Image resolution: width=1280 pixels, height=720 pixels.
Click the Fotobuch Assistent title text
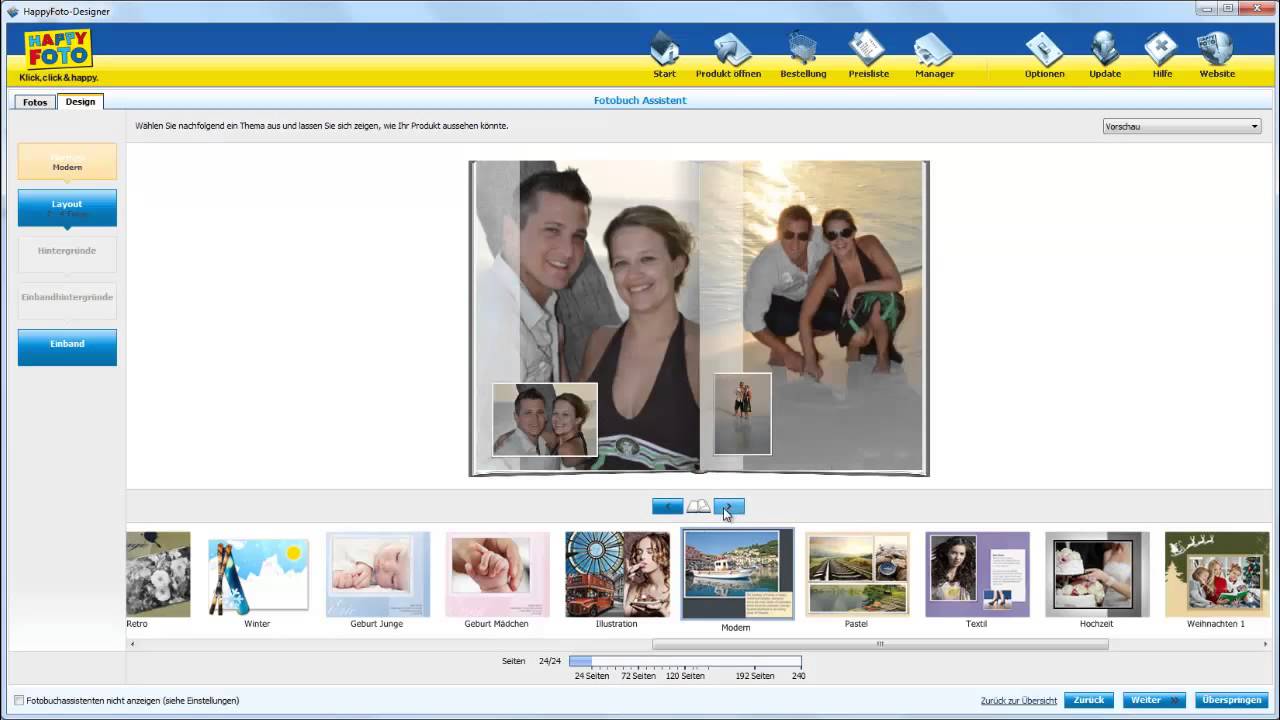point(640,100)
